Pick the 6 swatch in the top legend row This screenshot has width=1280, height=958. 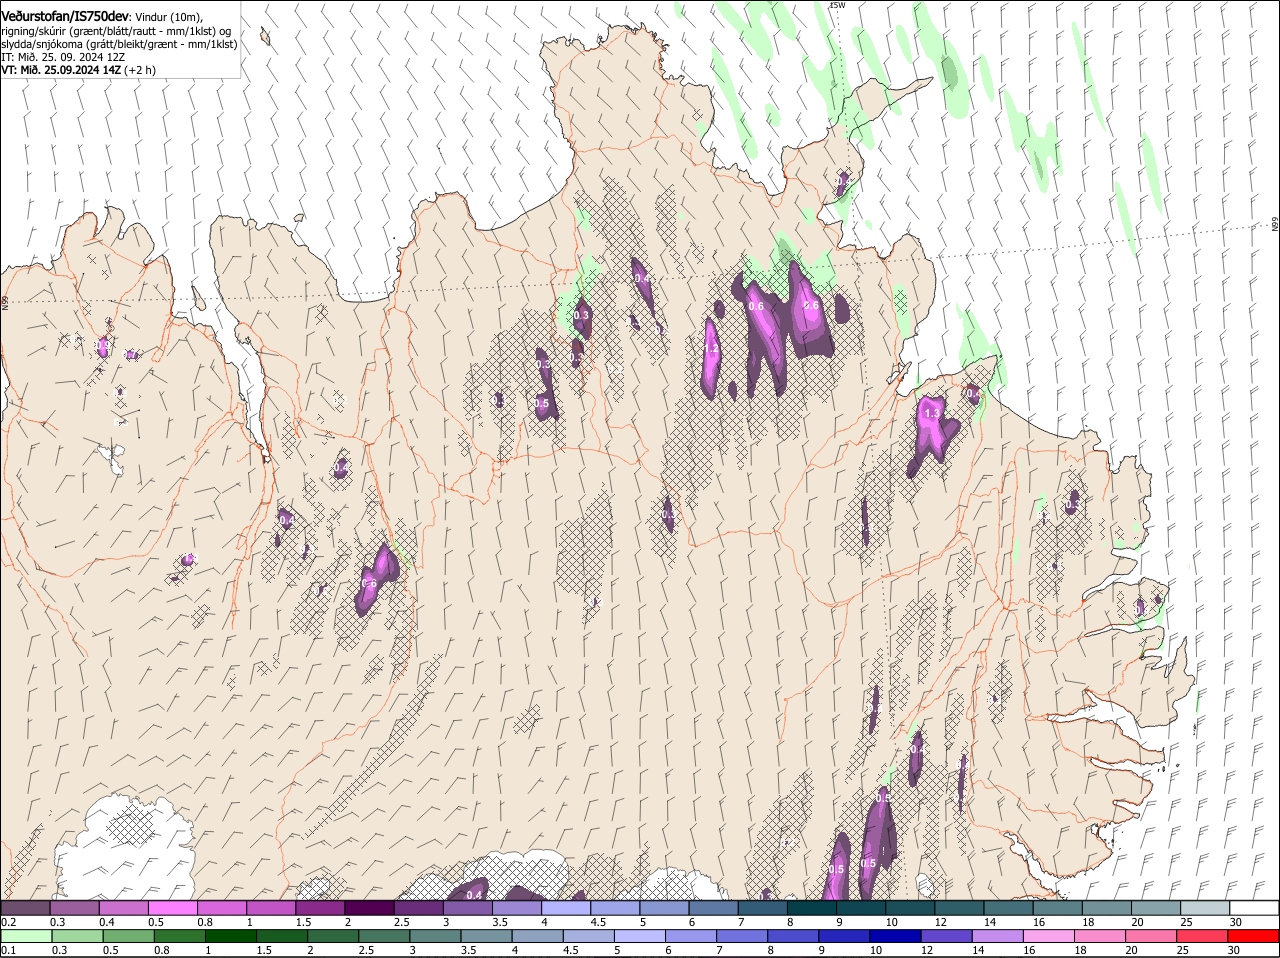714,908
